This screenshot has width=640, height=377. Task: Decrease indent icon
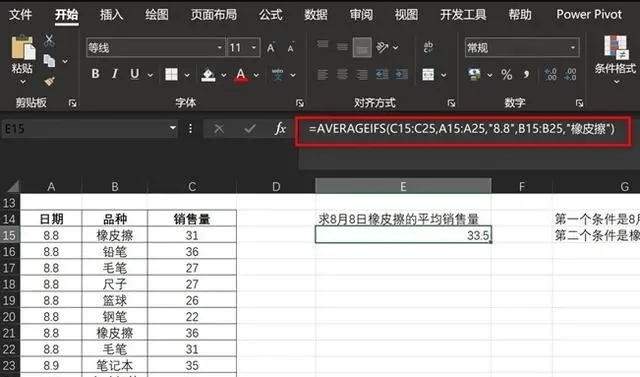(x=382, y=74)
